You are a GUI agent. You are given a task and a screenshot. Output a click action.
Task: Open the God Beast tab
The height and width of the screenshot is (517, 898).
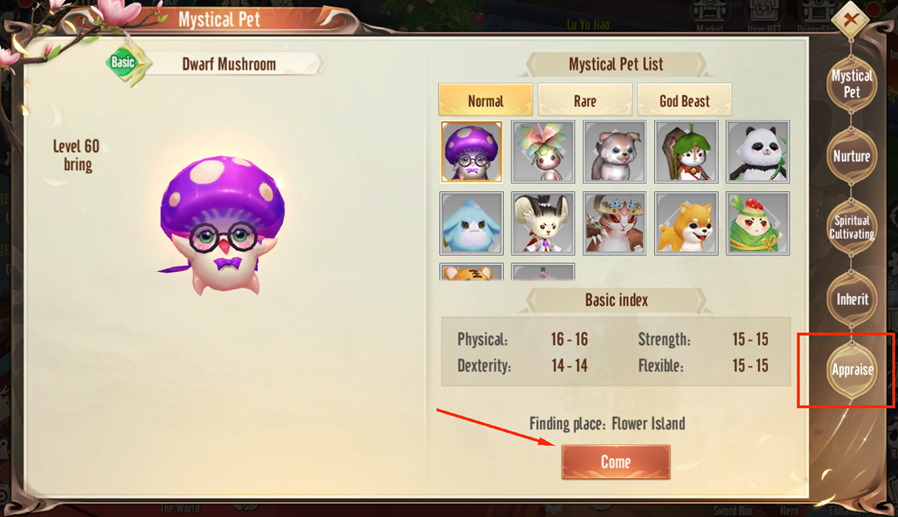684,100
